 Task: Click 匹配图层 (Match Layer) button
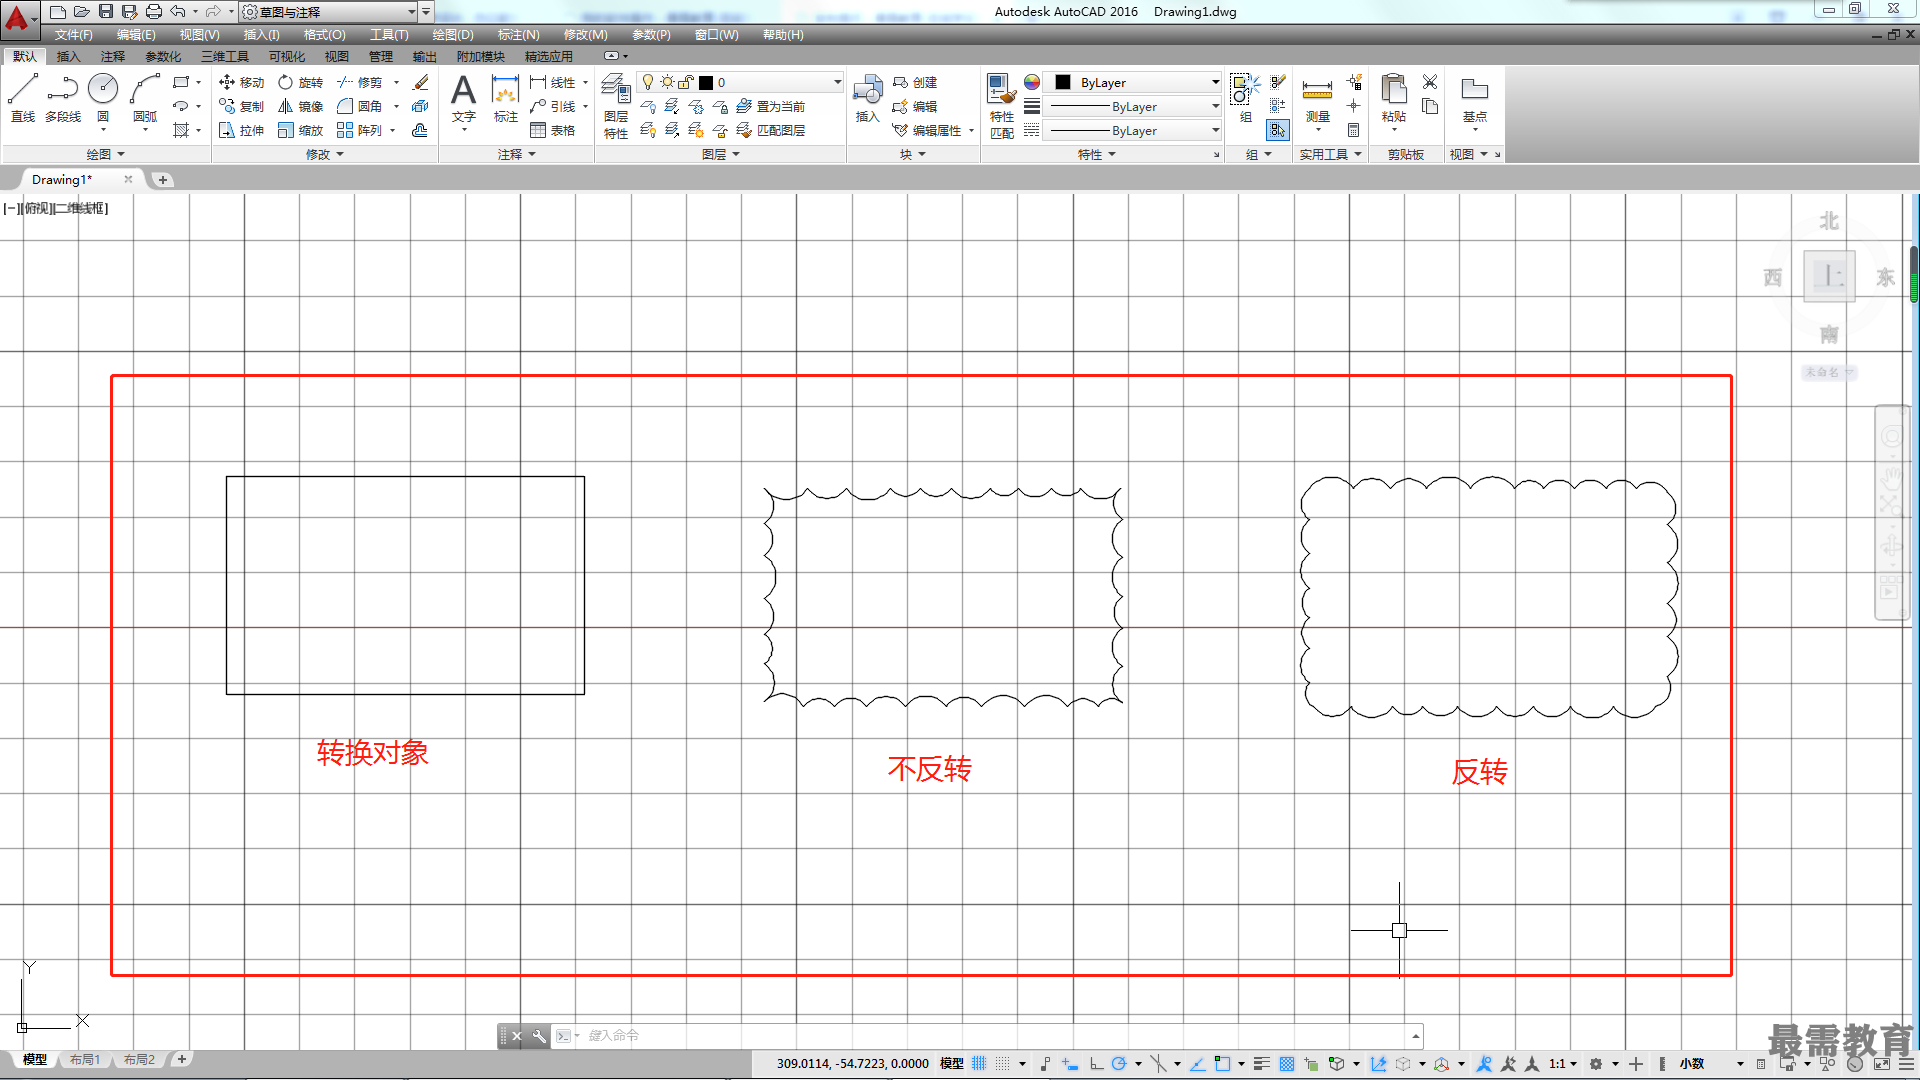(771, 130)
